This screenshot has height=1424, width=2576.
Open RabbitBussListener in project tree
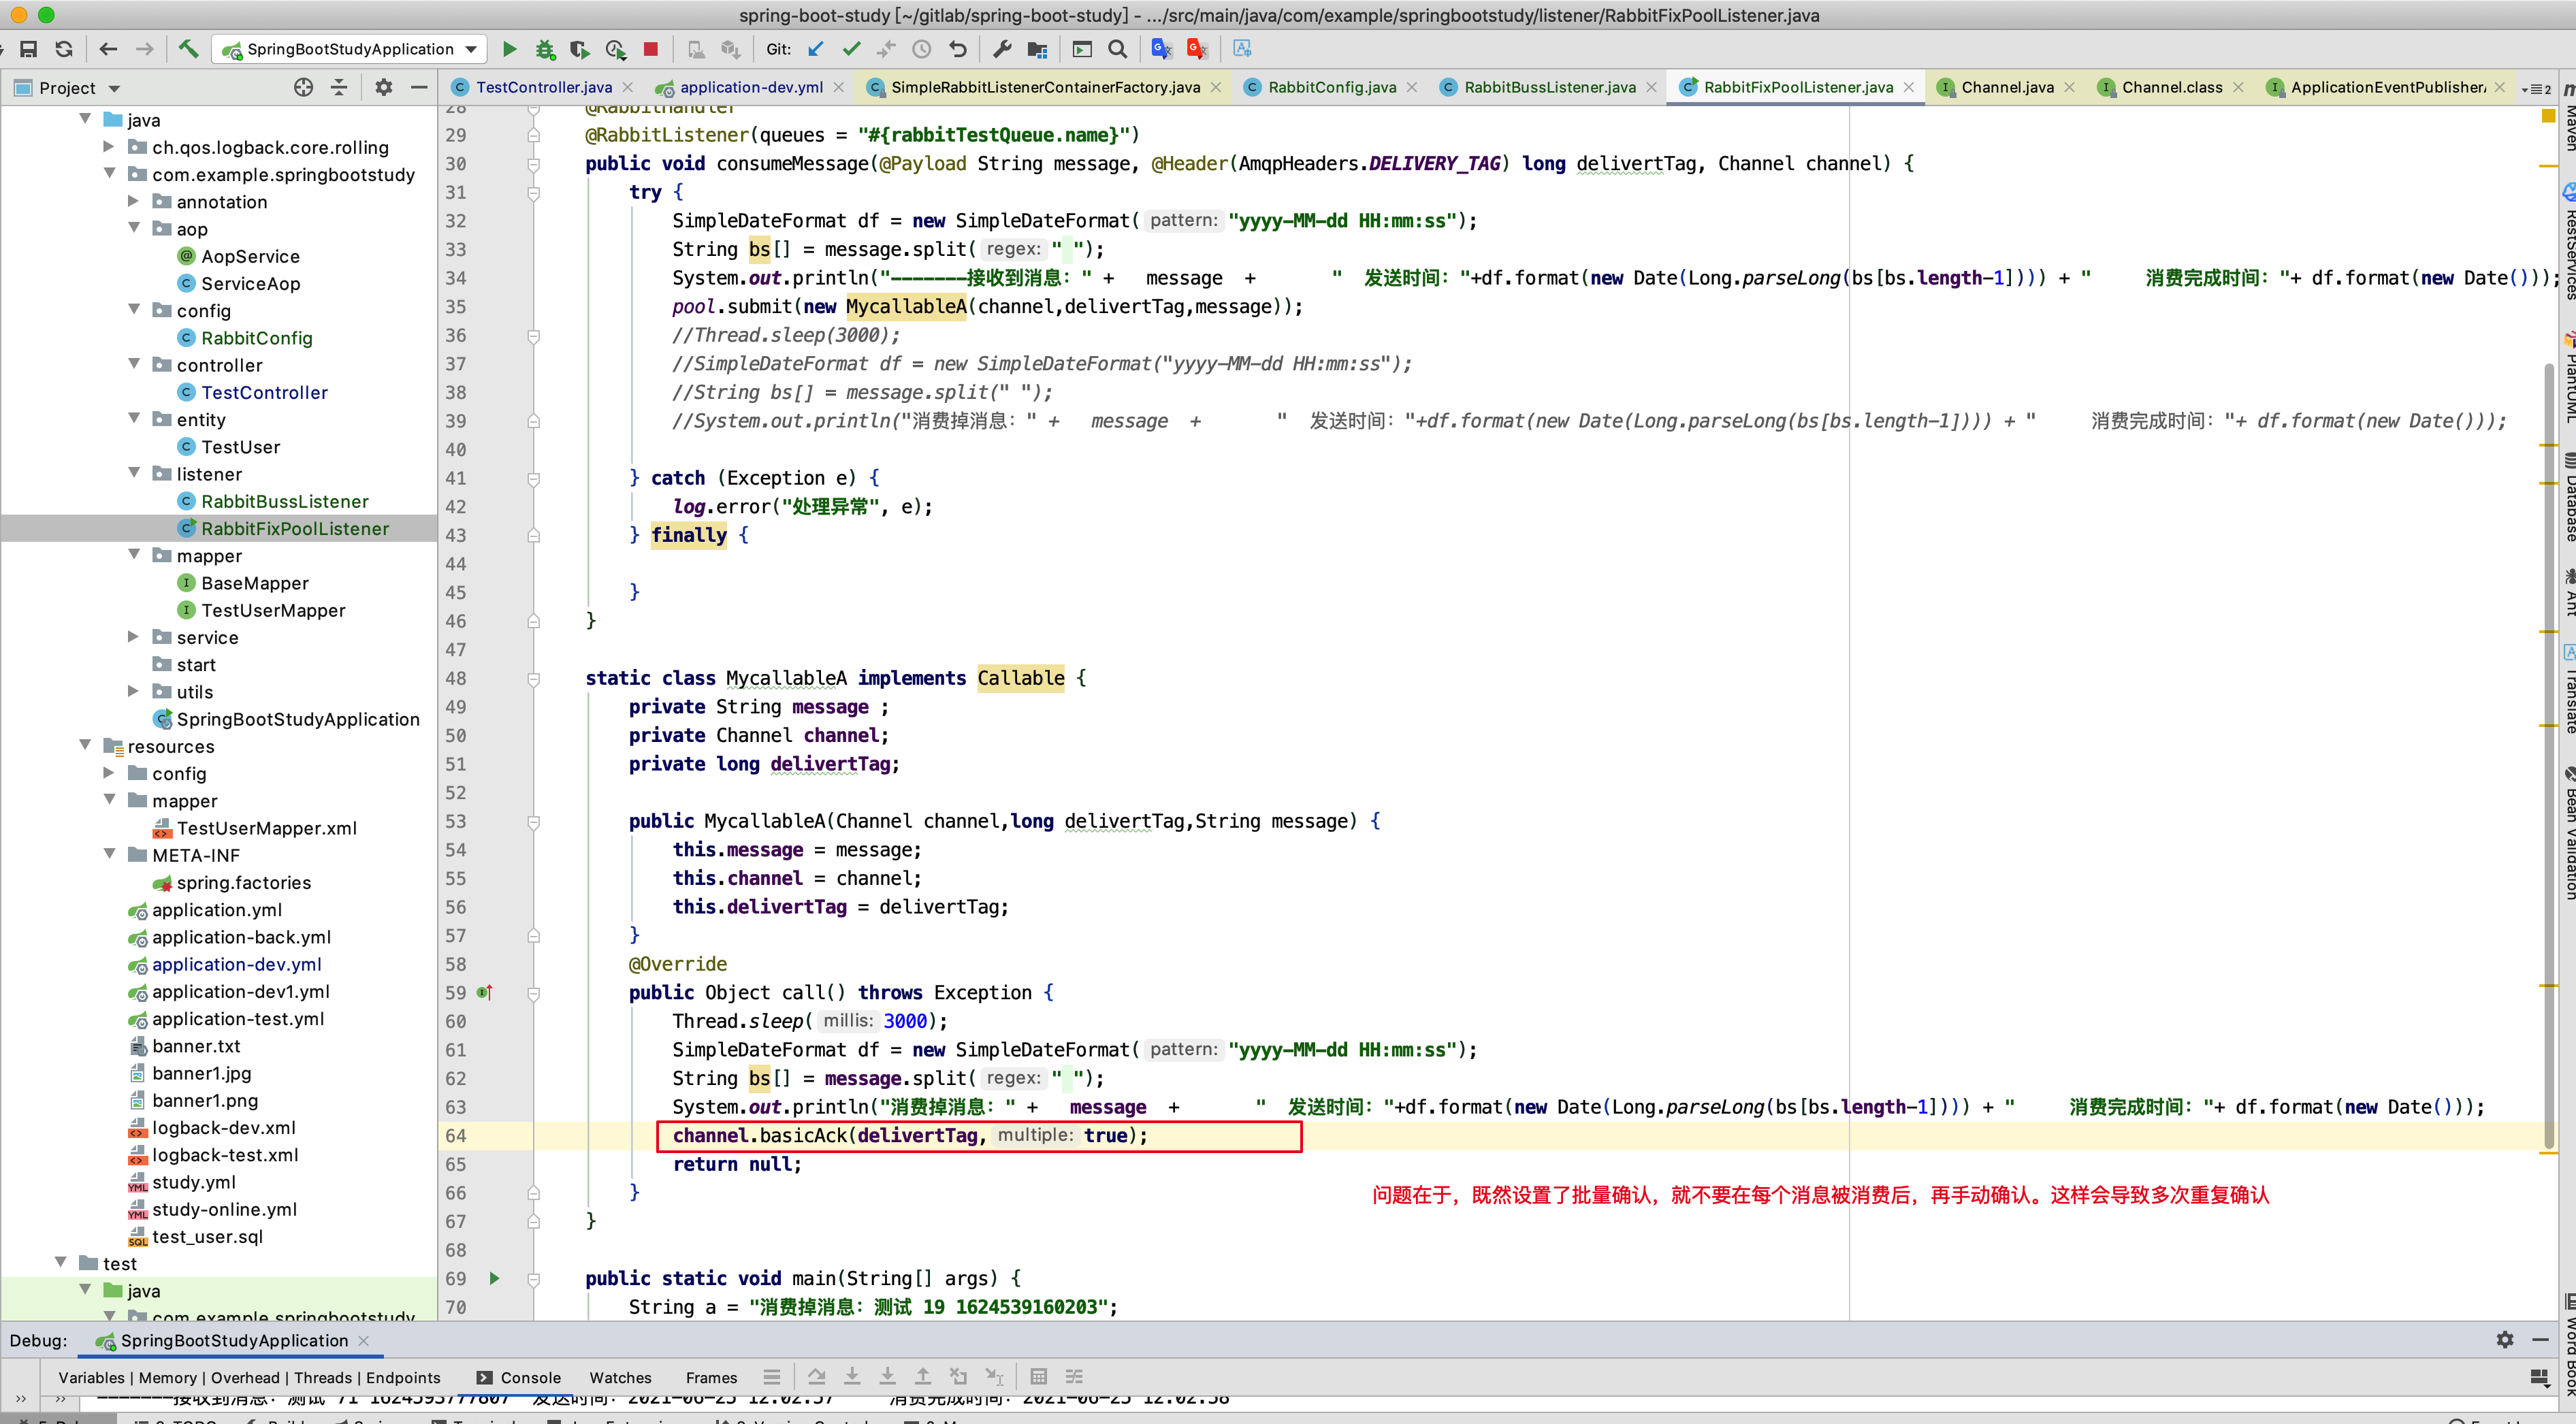click(x=284, y=501)
